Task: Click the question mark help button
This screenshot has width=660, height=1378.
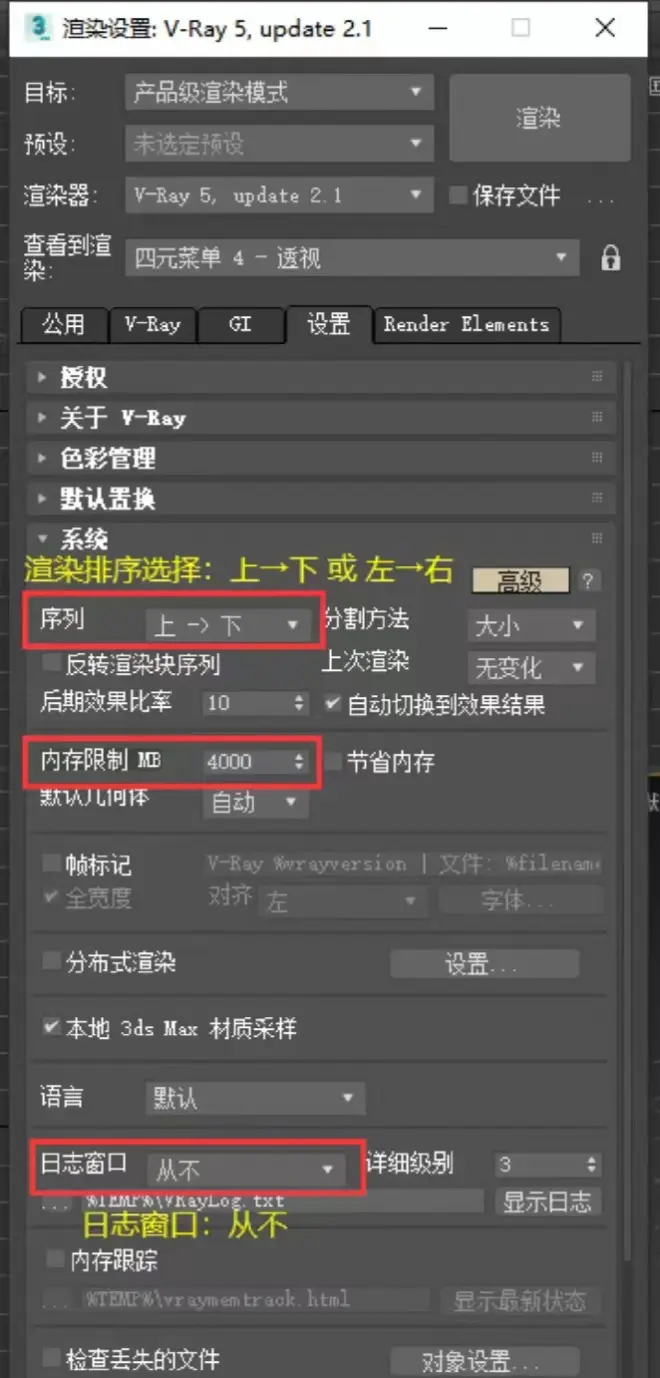Action: (589, 581)
